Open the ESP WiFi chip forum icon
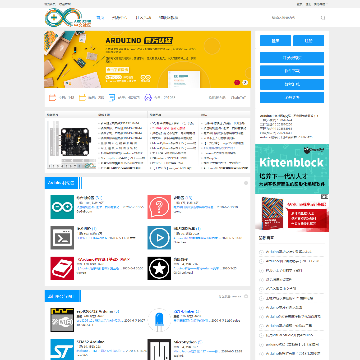 [62, 320]
